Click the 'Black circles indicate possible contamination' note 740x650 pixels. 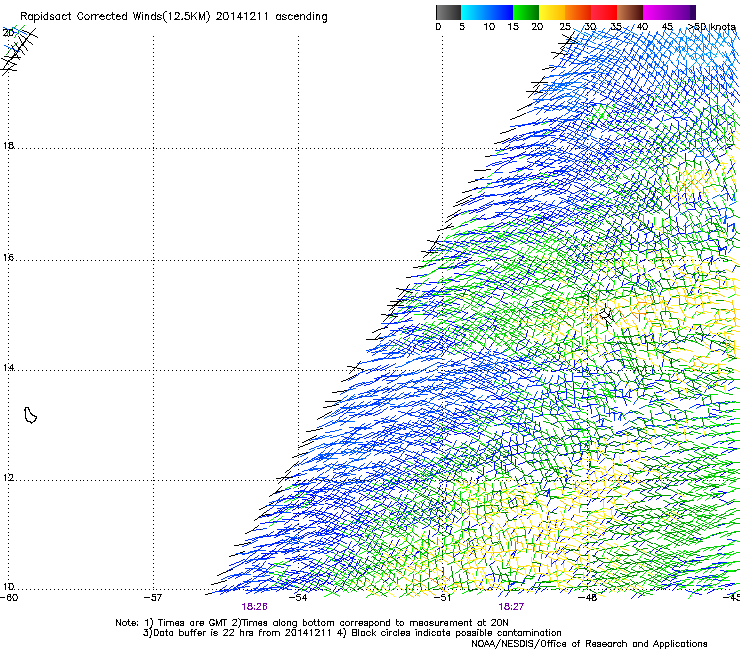(x=450, y=633)
